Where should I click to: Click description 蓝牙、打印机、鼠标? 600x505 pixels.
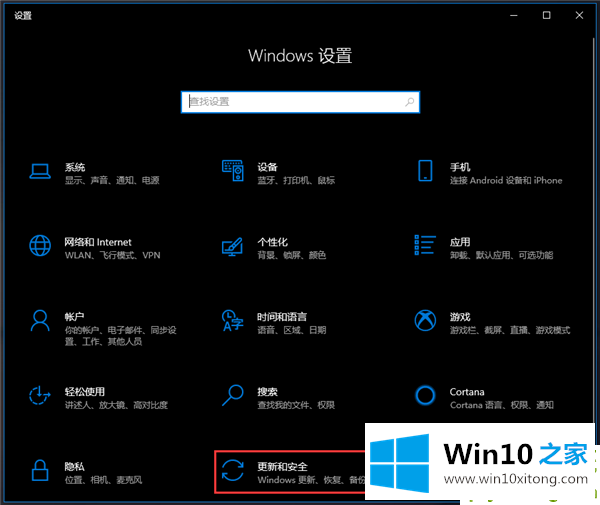(x=296, y=180)
